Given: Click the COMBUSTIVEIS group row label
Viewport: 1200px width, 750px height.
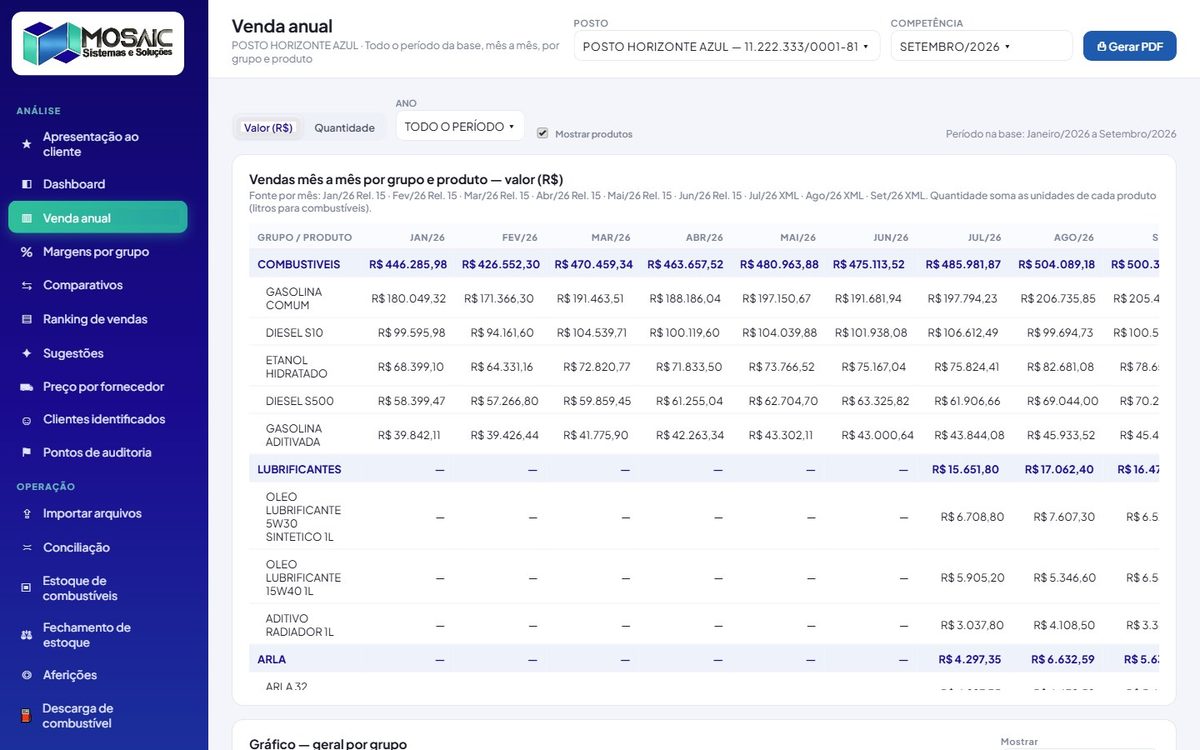Looking at the screenshot, I should (x=299, y=265).
